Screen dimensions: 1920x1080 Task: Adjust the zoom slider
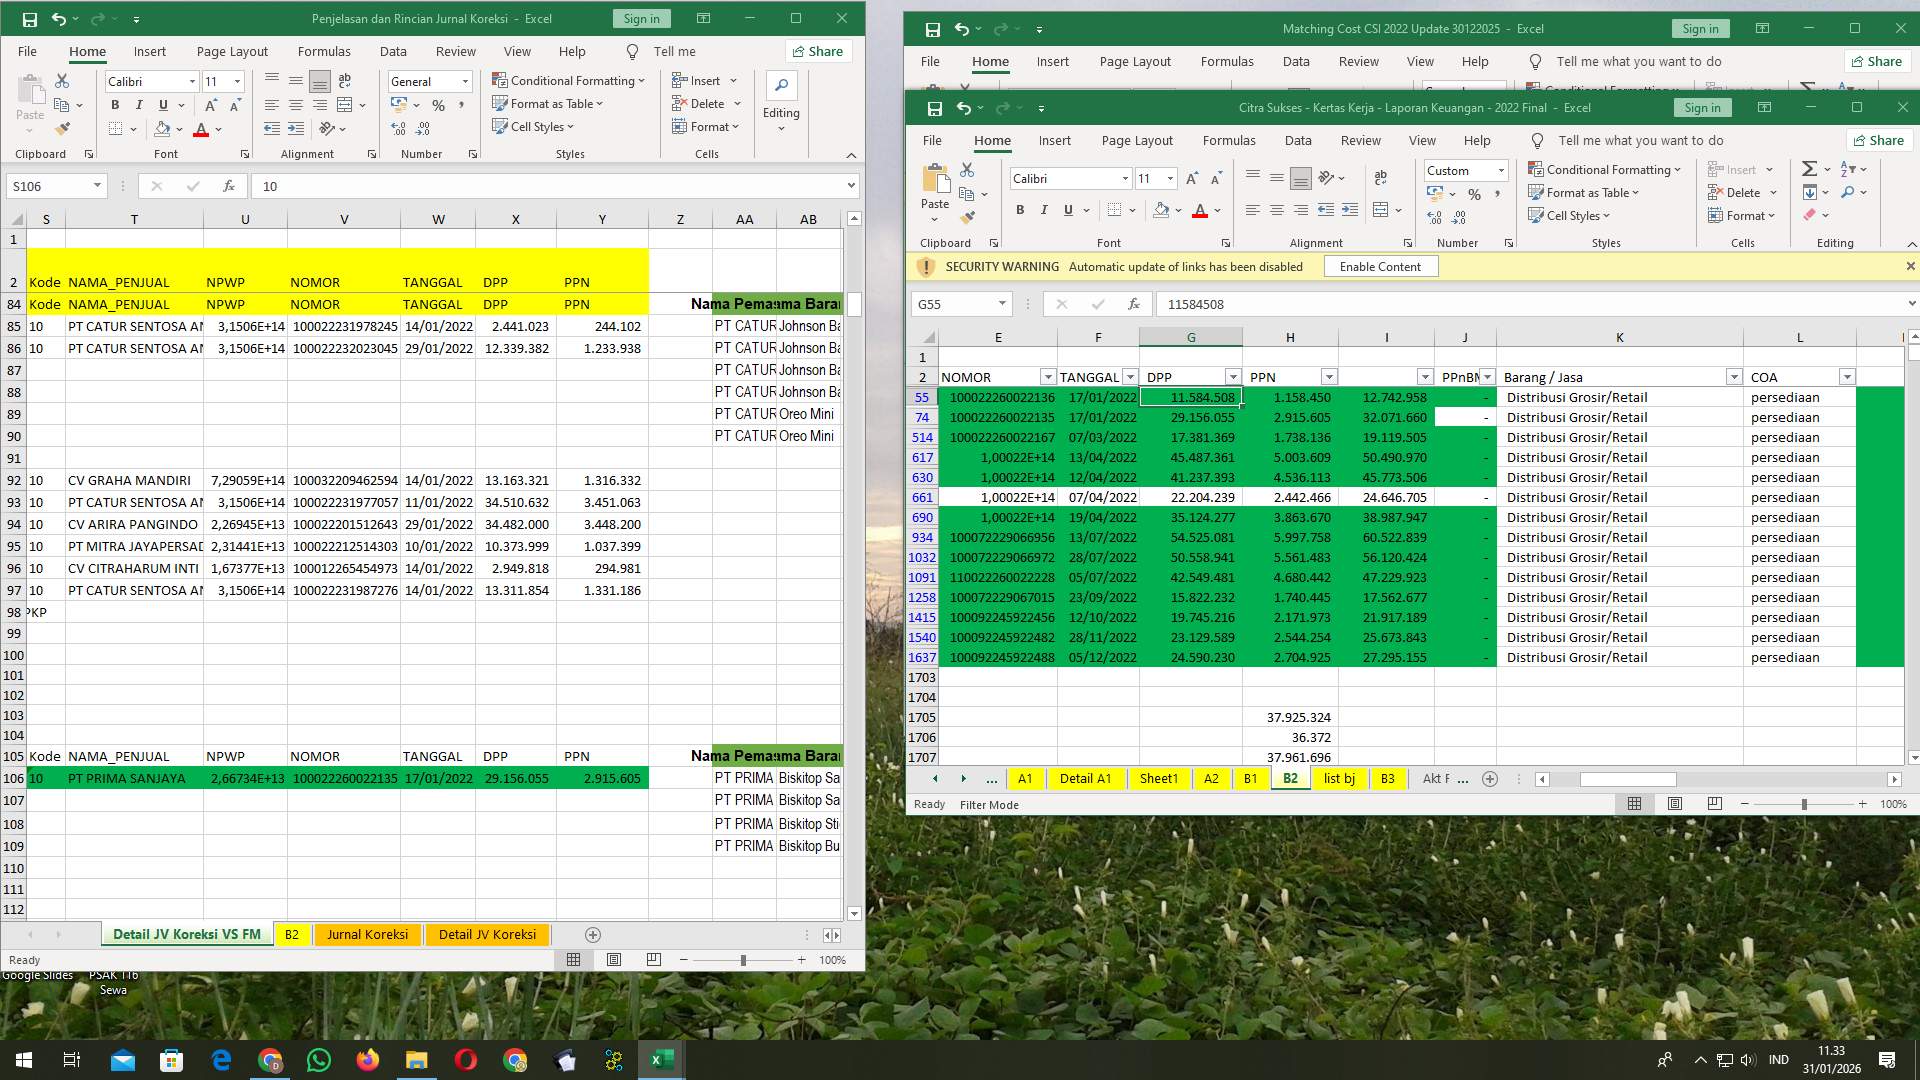(x=1805, y=803)
